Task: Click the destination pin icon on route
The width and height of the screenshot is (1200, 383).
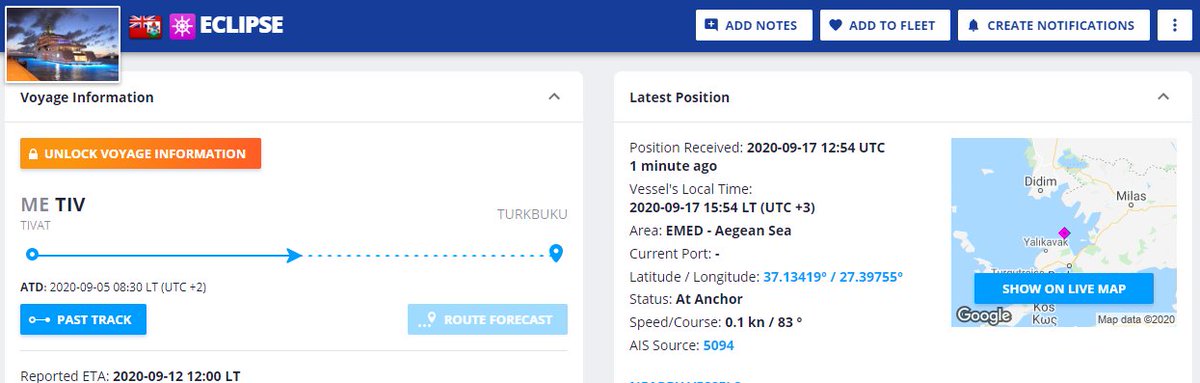Action: (x=557, y=253)
